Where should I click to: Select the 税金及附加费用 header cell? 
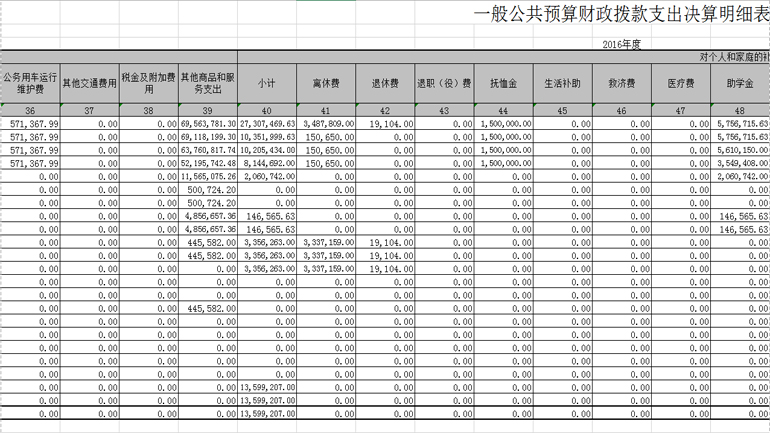click(x=149, y=83)
